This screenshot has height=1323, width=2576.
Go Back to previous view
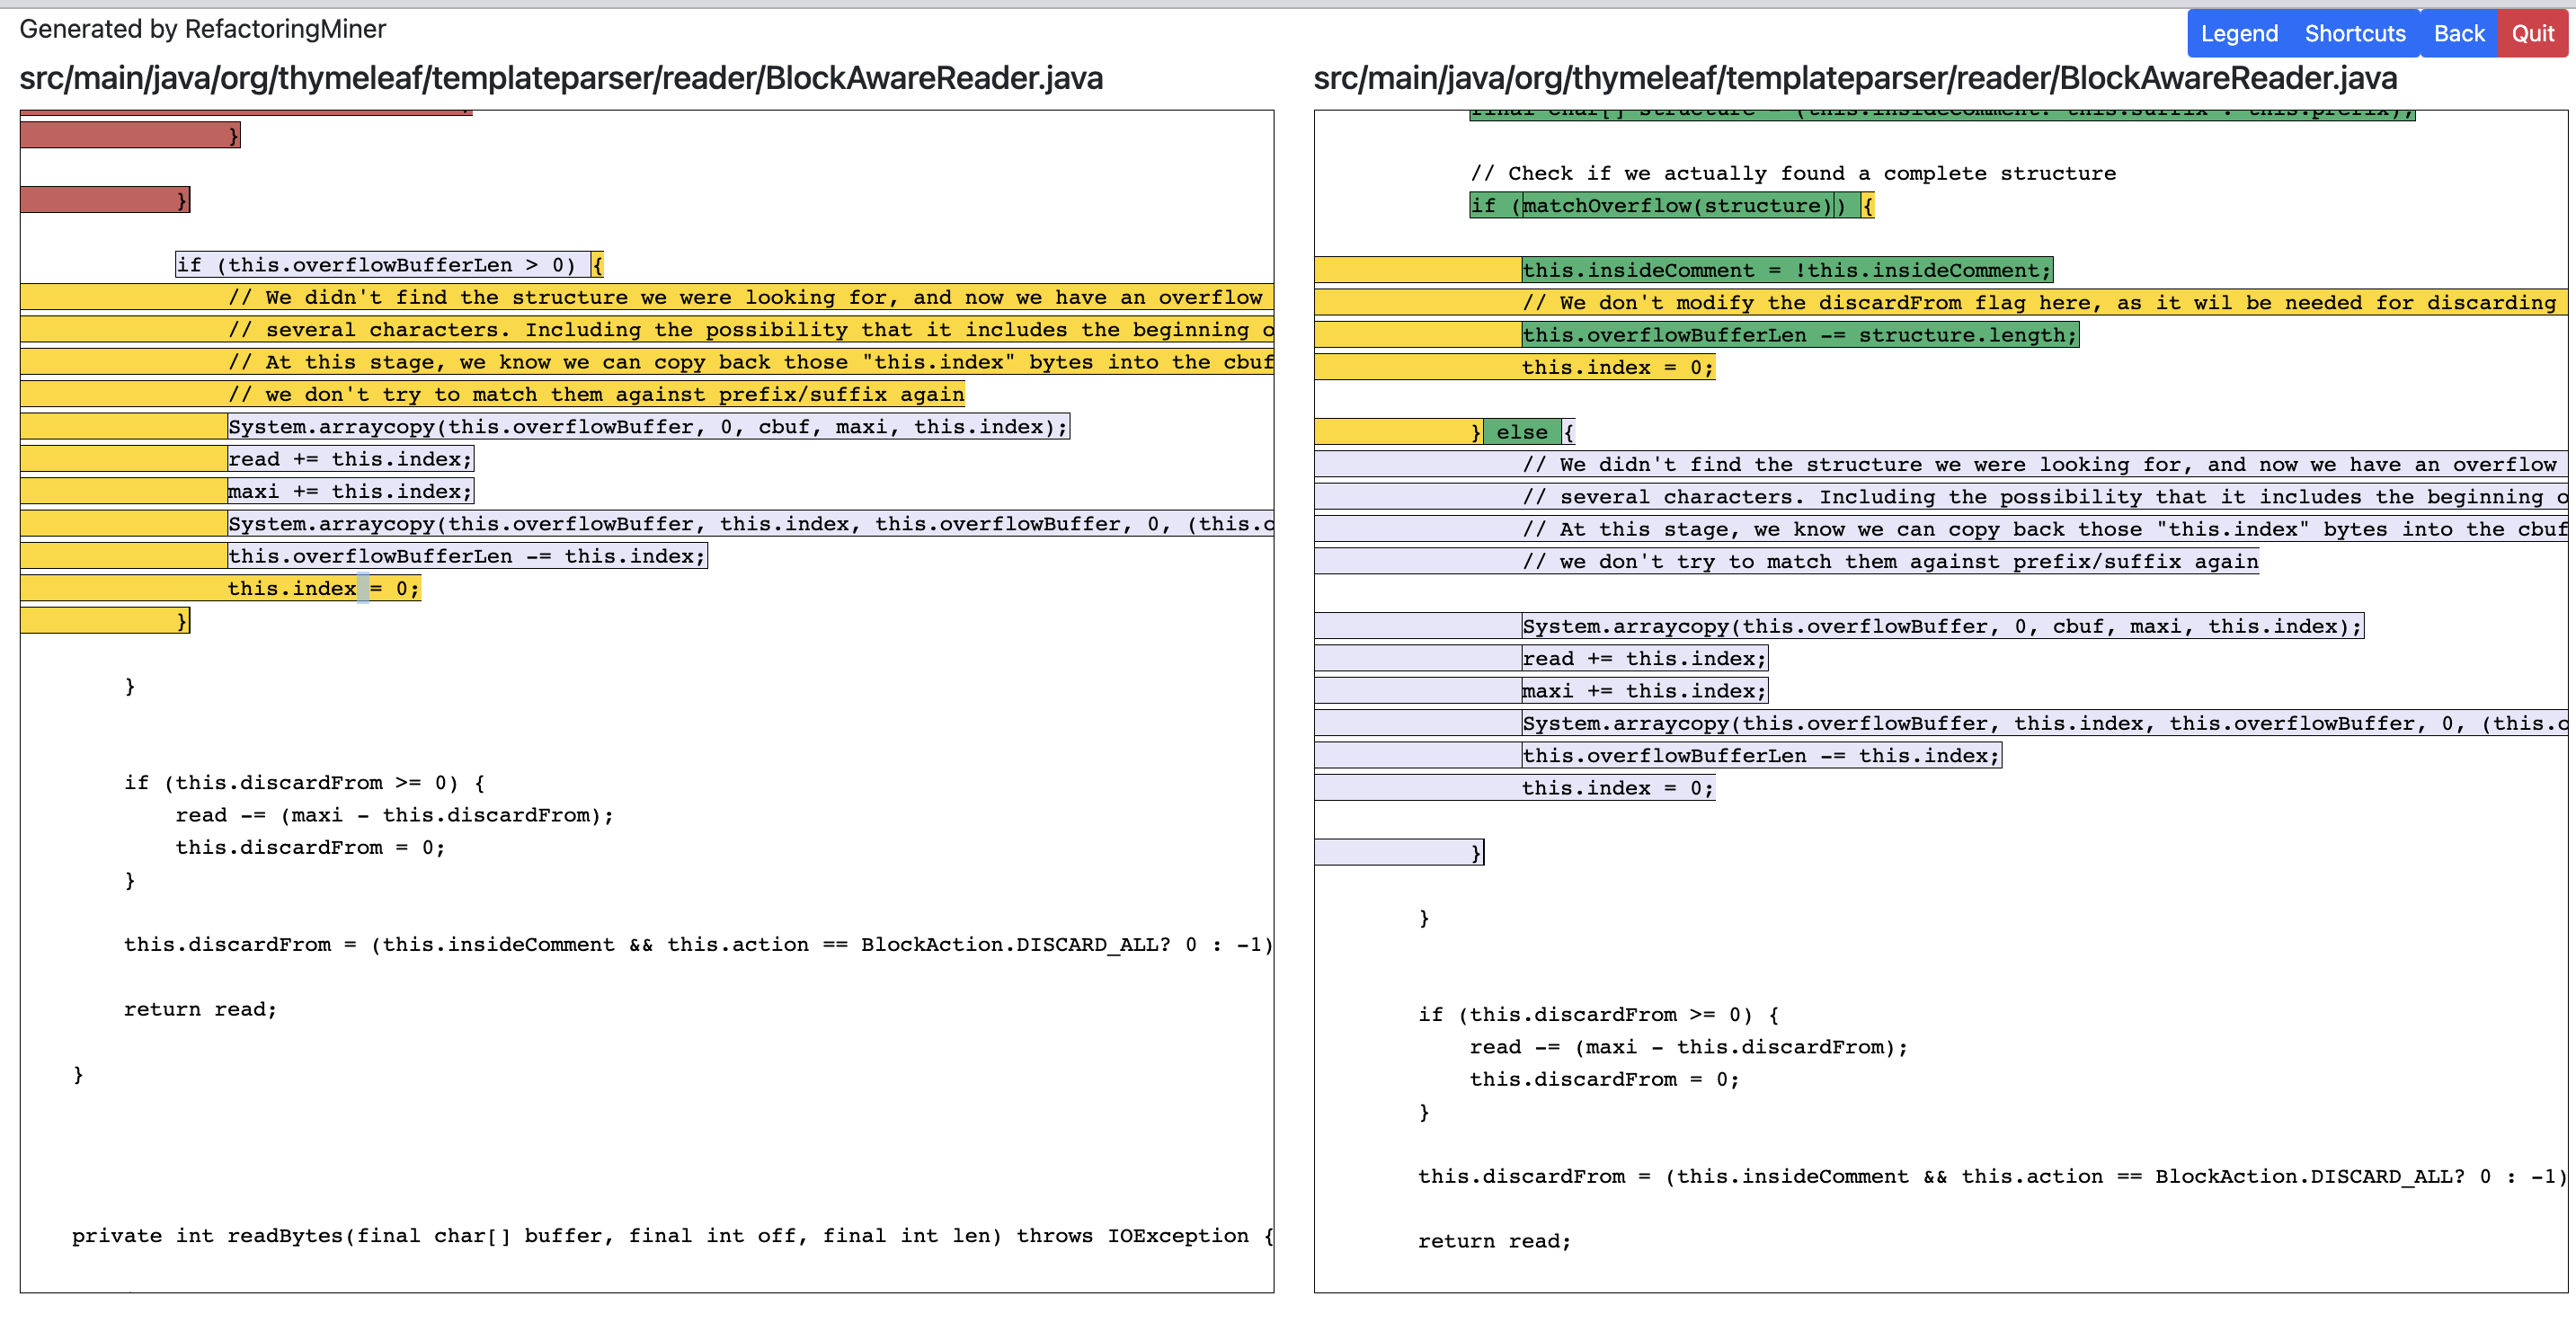[2459, 34]
